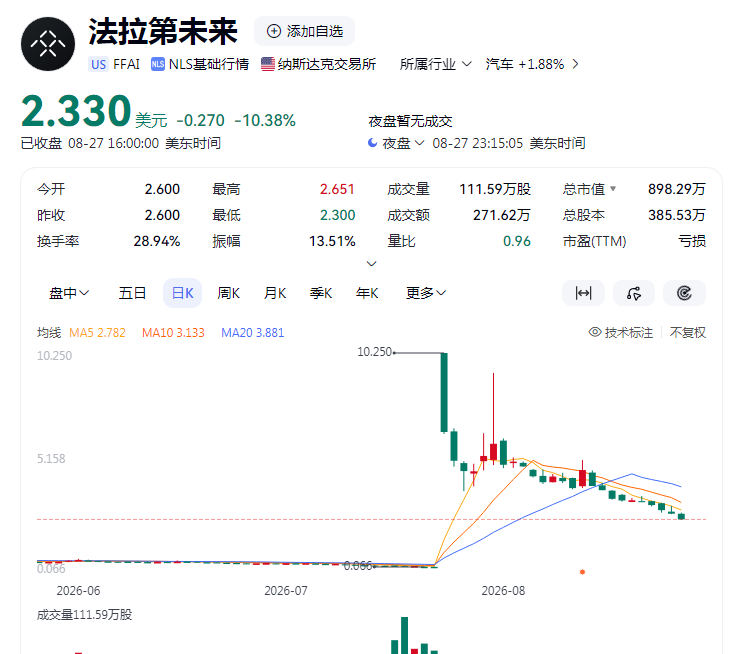The image size is (733, 654).
Task: Click the orange event dot on chart
Action: point(582,572)
